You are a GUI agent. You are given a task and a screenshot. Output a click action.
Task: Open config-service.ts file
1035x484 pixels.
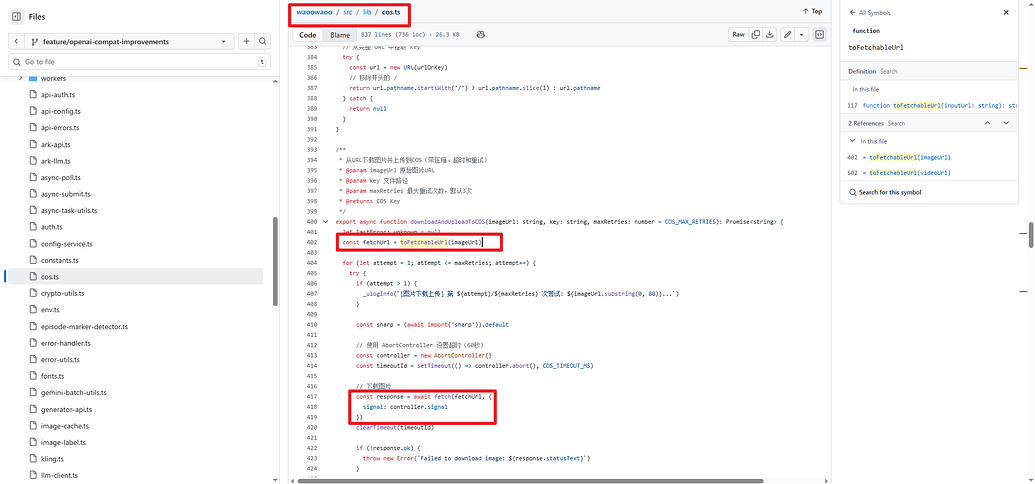(66, 243)
